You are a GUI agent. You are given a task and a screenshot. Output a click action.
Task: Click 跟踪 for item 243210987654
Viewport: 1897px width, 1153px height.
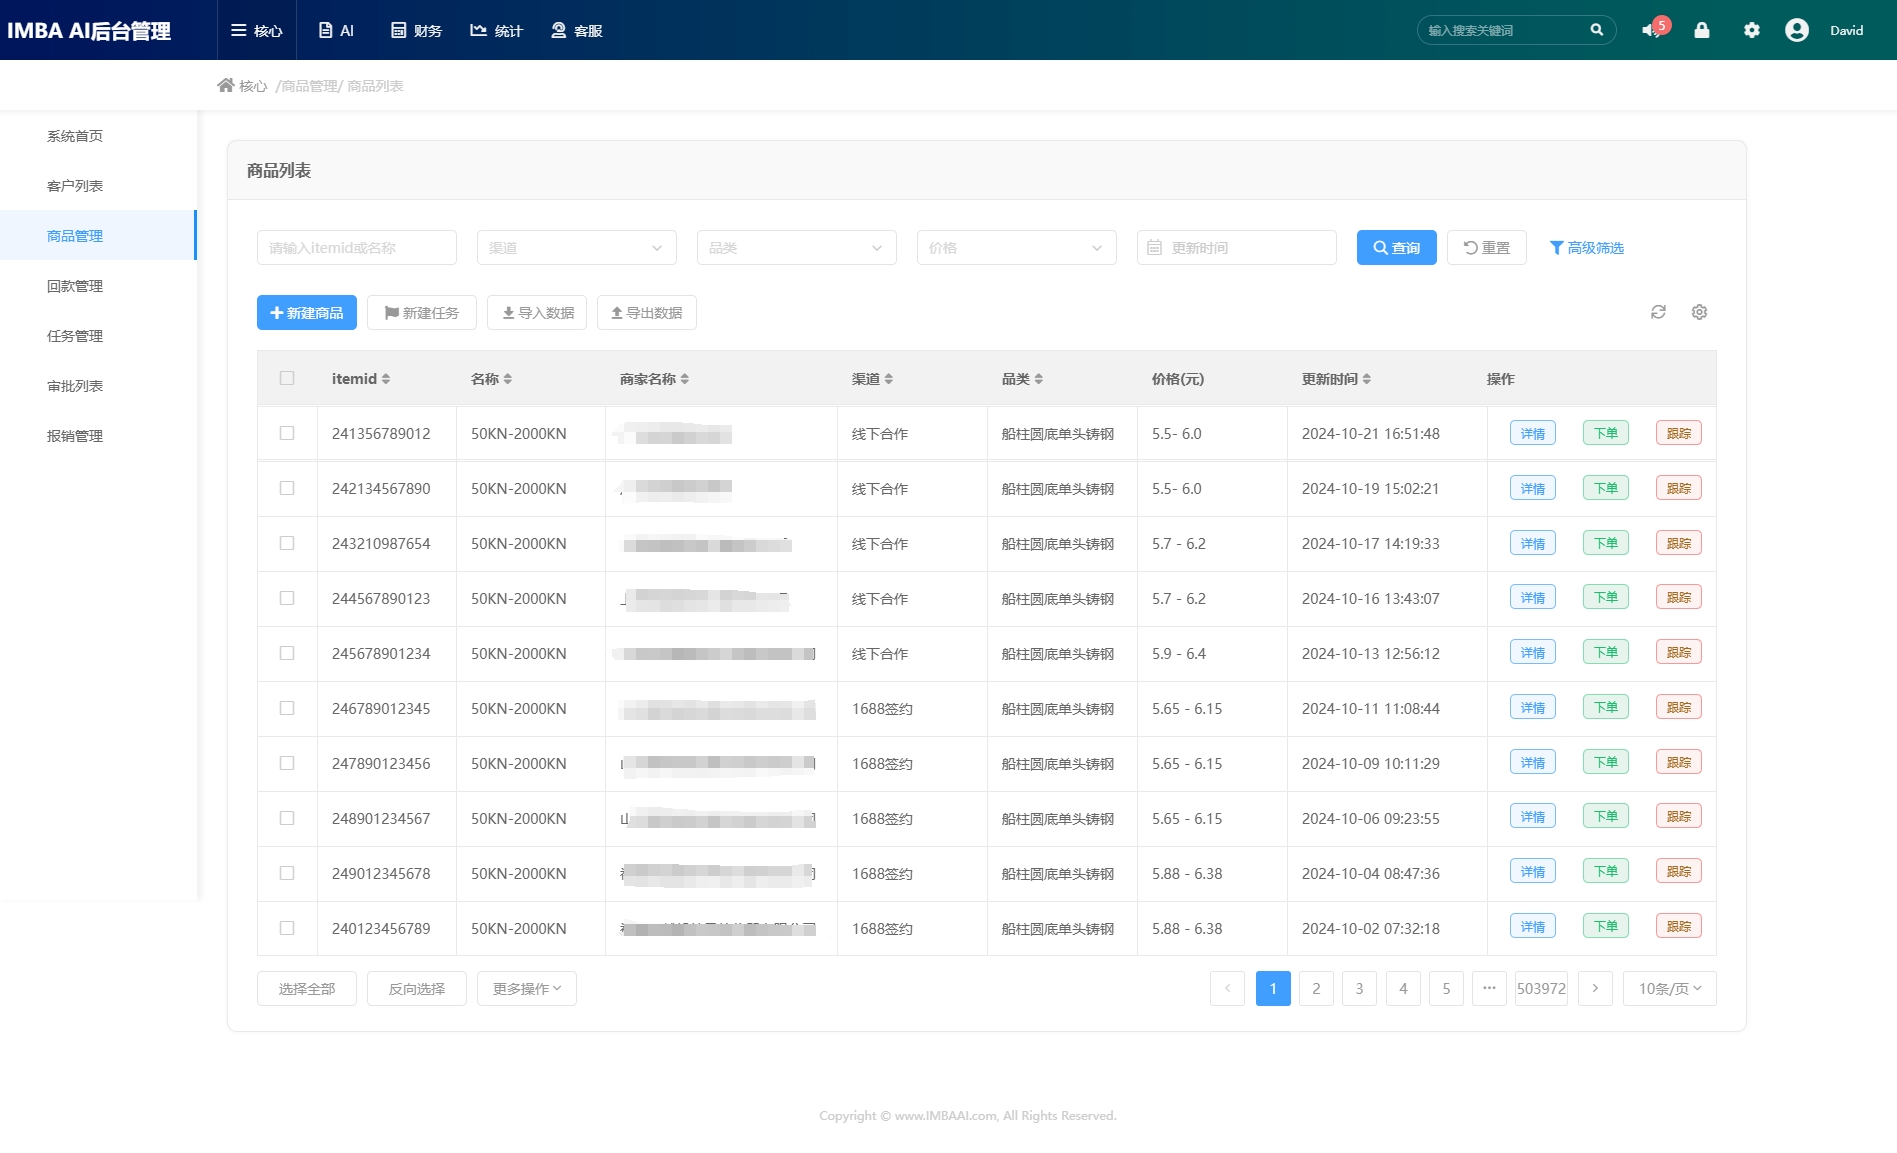coord(1678,543)
